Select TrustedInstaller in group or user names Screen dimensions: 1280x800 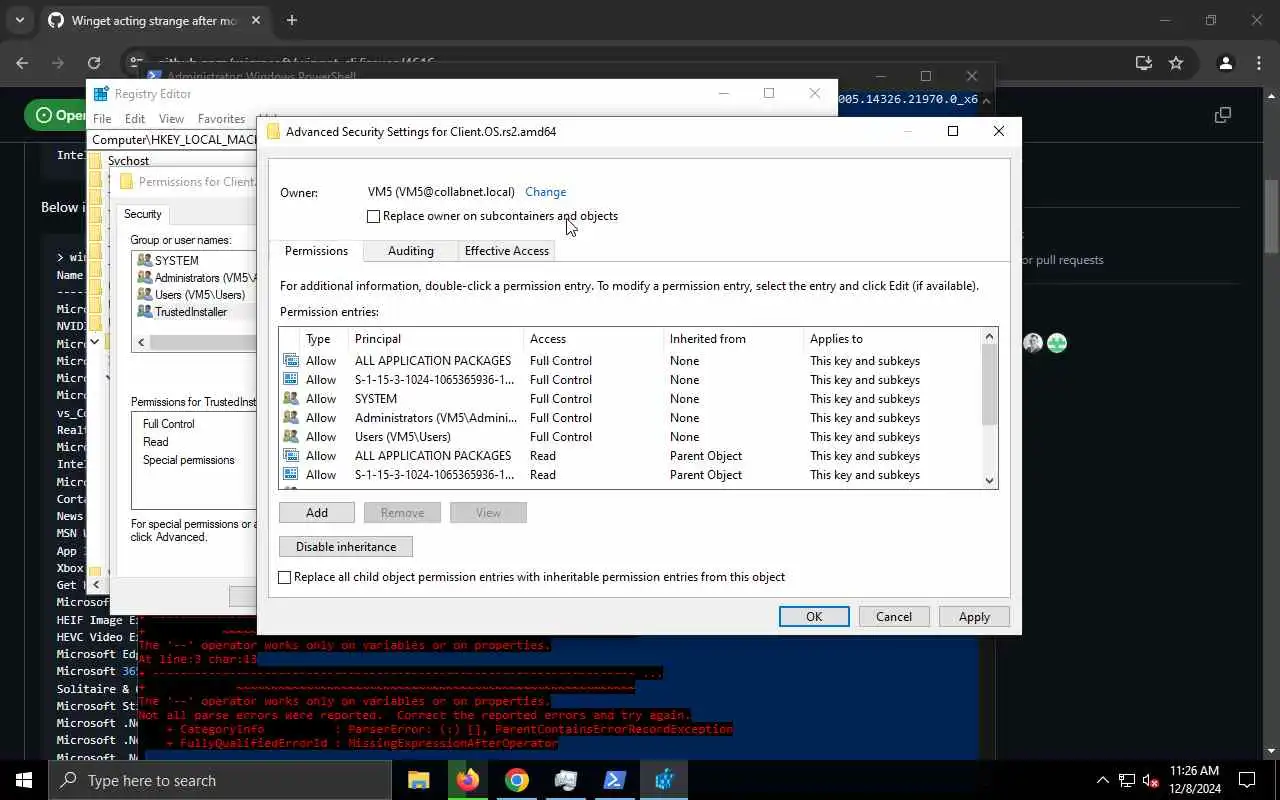click(x=190, y=312)
